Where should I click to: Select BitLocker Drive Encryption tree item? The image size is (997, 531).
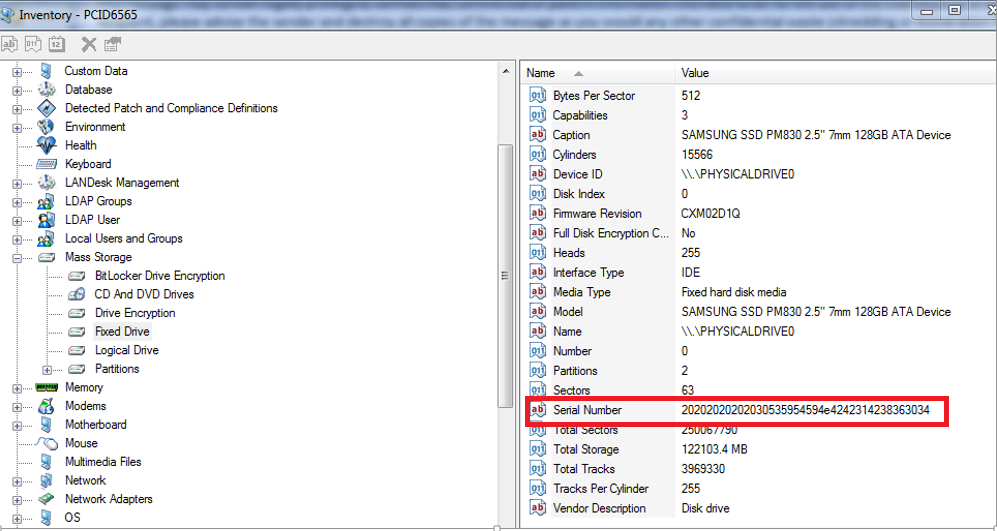tap(160, 276)
